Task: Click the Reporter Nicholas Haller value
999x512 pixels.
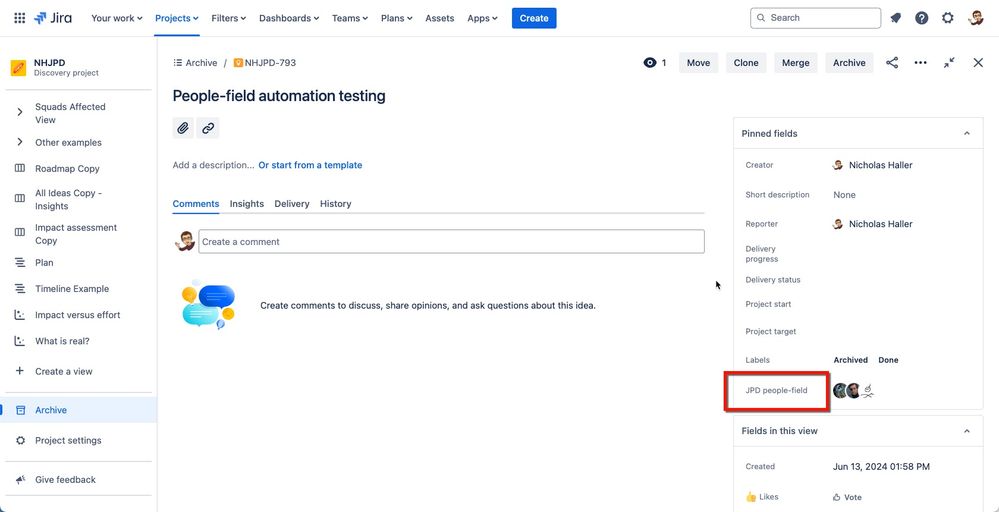Action: tap(872, 224)
